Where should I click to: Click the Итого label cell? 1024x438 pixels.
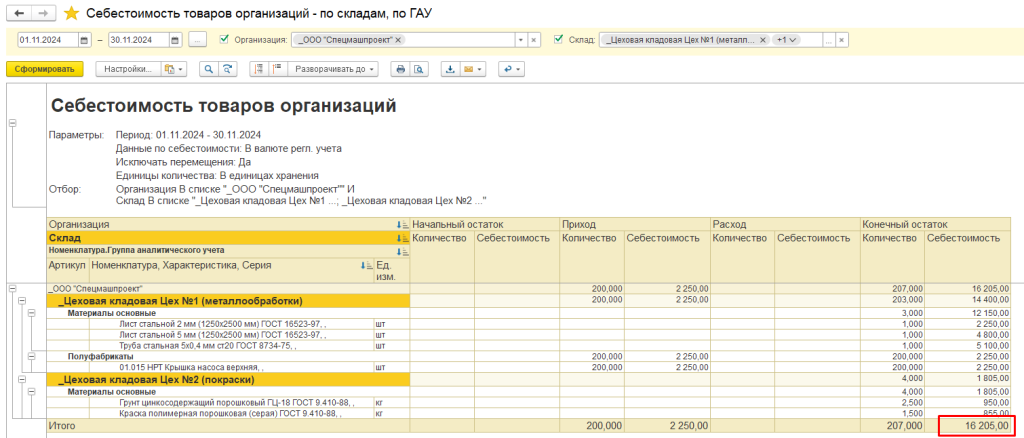(229, 426)
